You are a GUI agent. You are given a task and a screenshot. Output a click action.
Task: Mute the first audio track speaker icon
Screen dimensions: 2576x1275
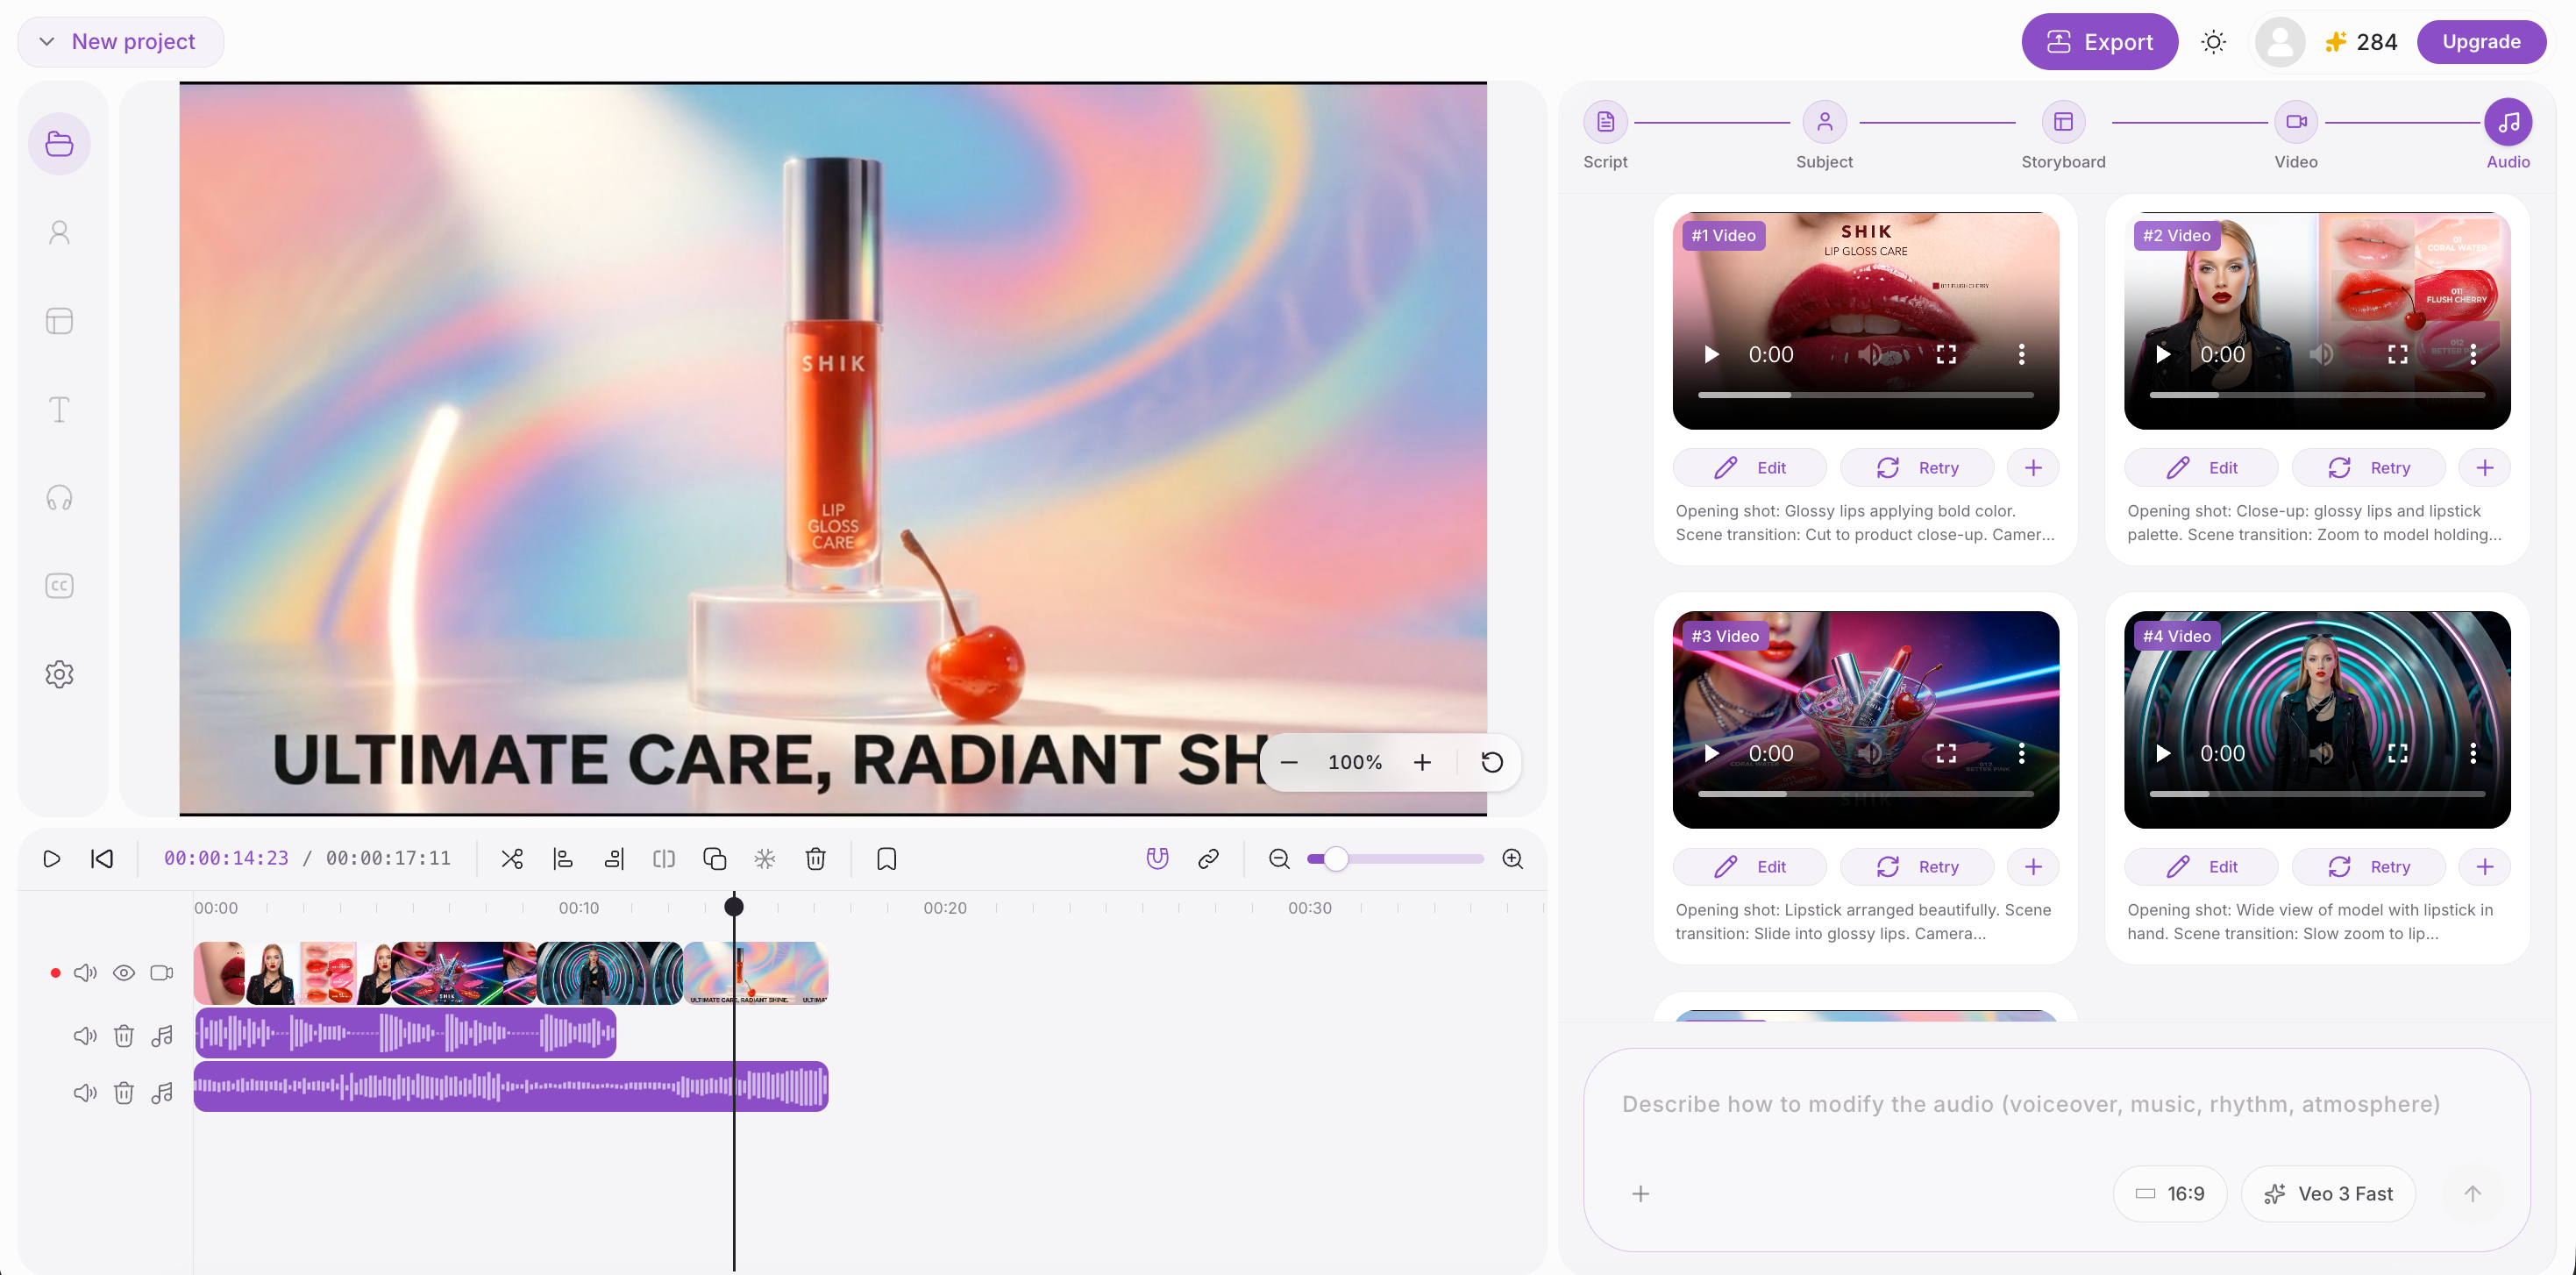point(85,1035)
